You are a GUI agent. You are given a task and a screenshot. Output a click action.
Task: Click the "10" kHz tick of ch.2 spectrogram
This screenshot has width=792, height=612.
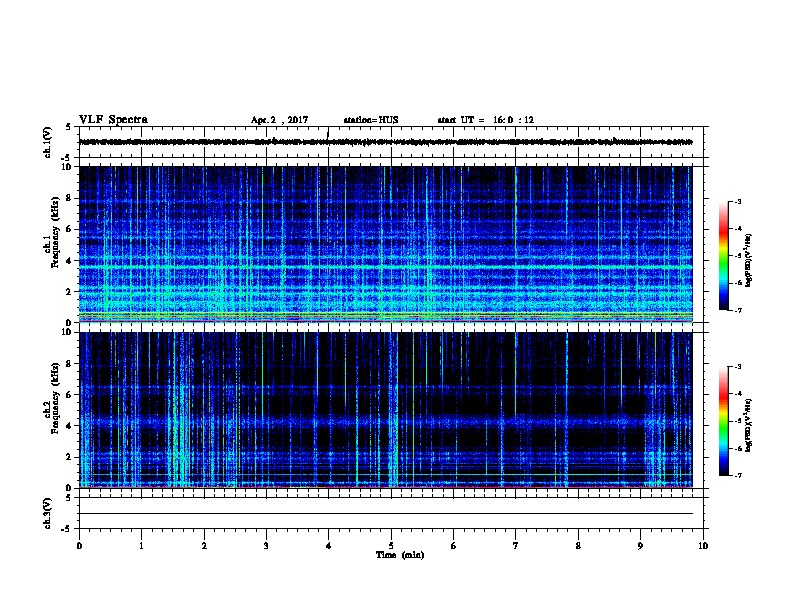point(67,332)
